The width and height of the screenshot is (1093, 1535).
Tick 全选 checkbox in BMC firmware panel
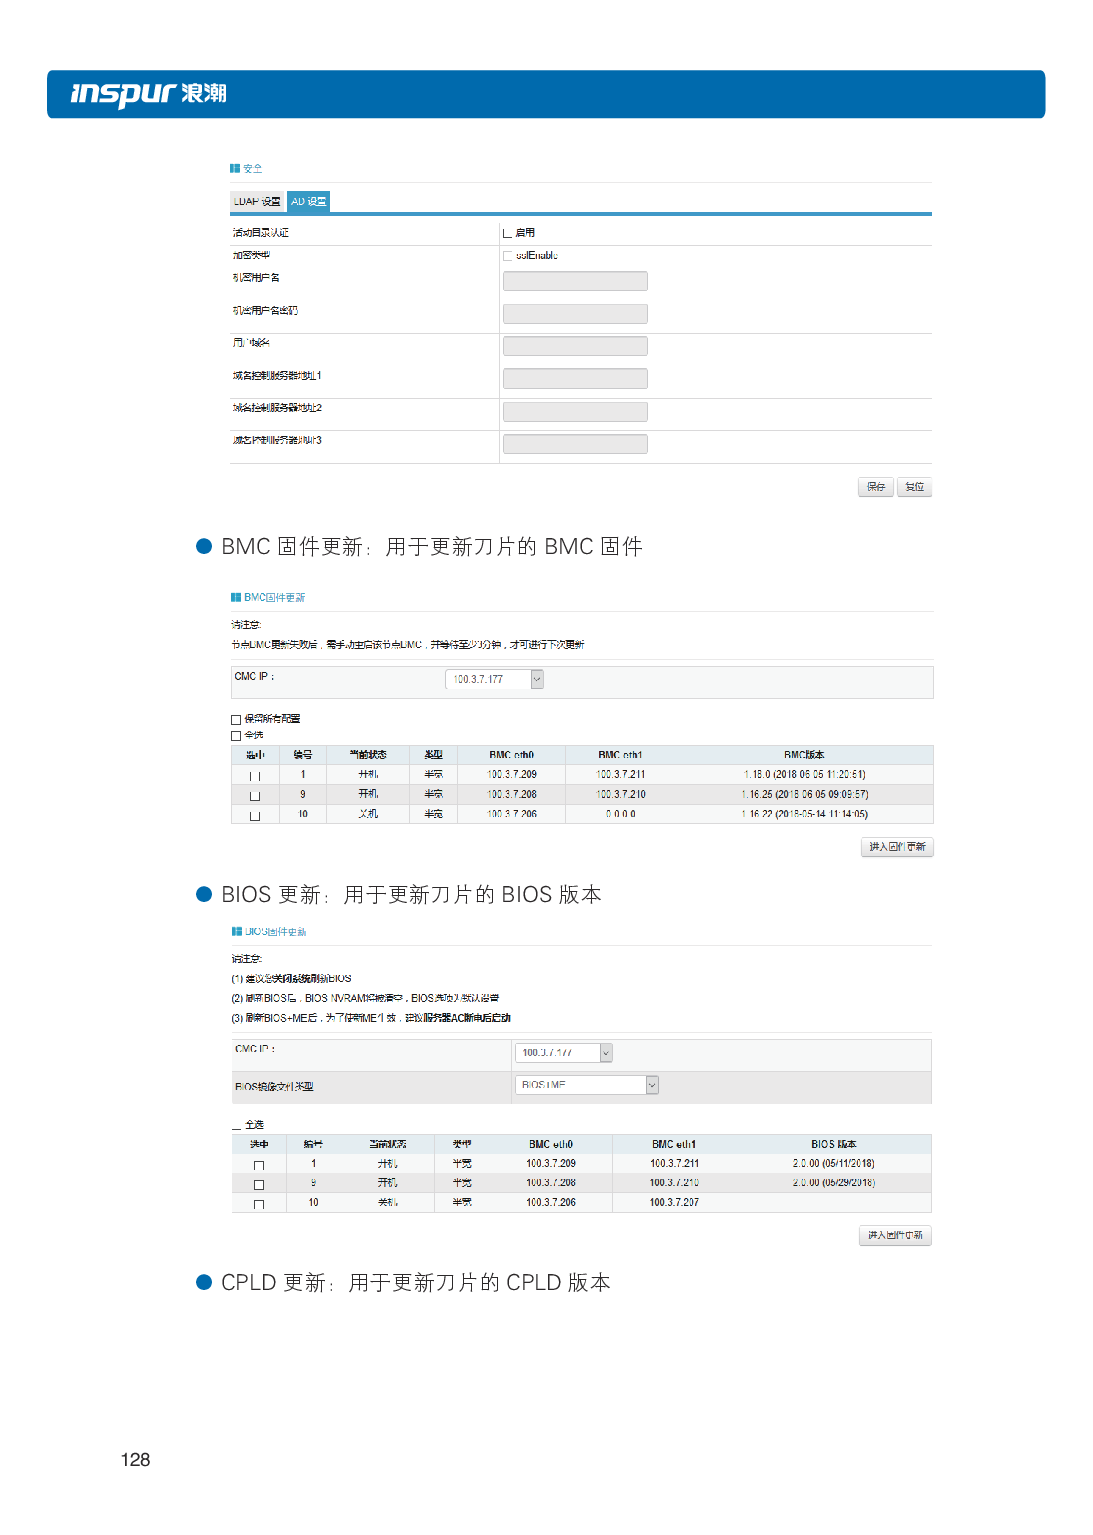coord(236,736)
